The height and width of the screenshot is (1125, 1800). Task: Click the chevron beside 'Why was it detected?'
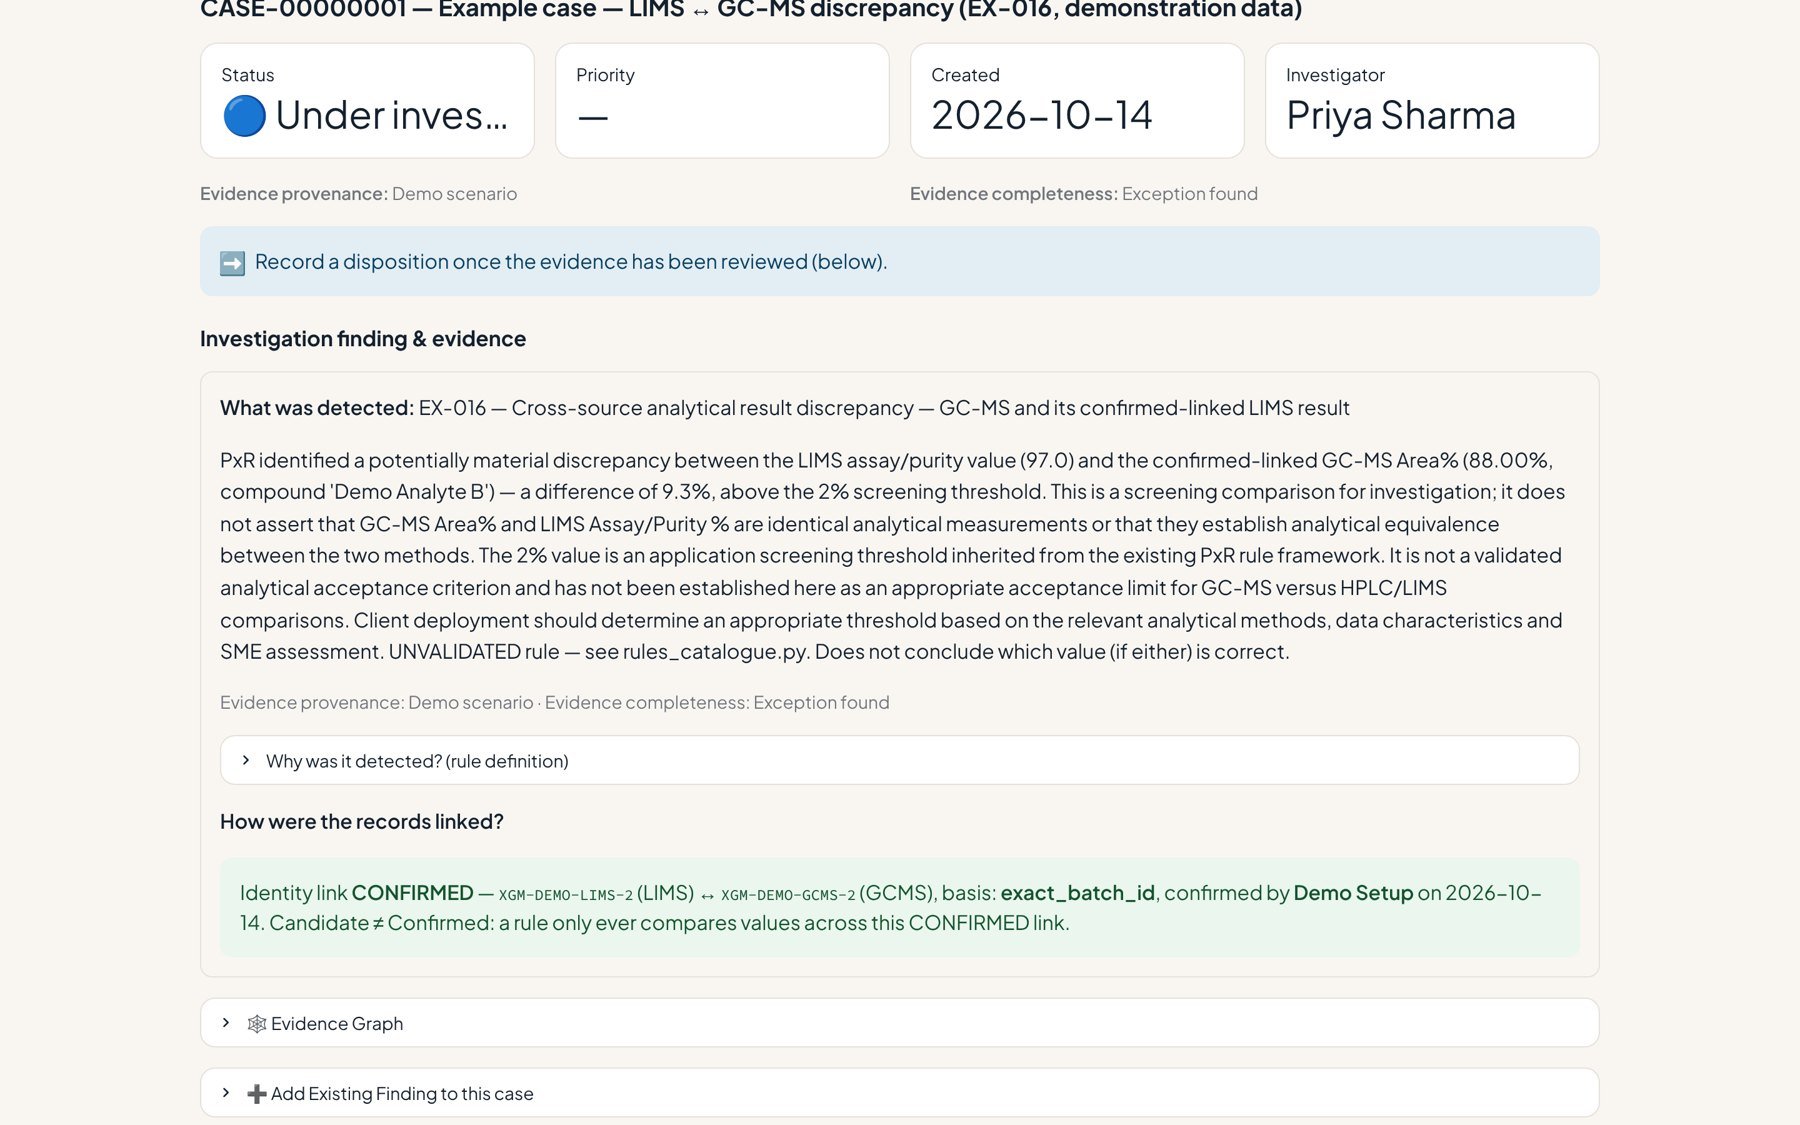[x=246, y=760]
